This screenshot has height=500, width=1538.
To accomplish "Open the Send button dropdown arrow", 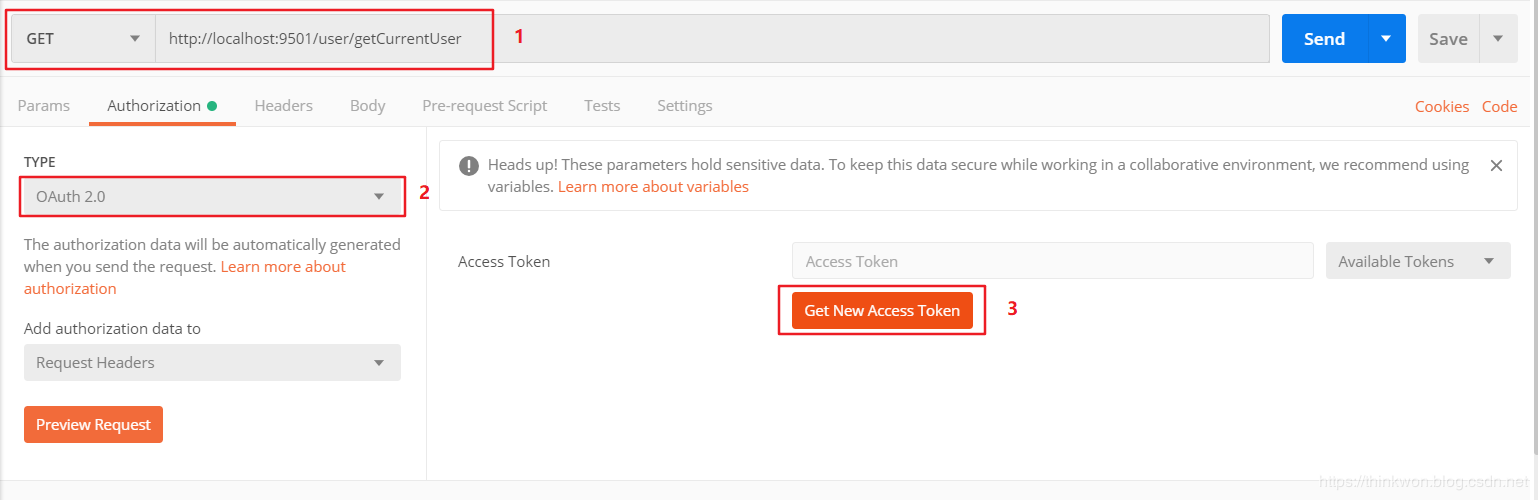I will point(1386,39).
